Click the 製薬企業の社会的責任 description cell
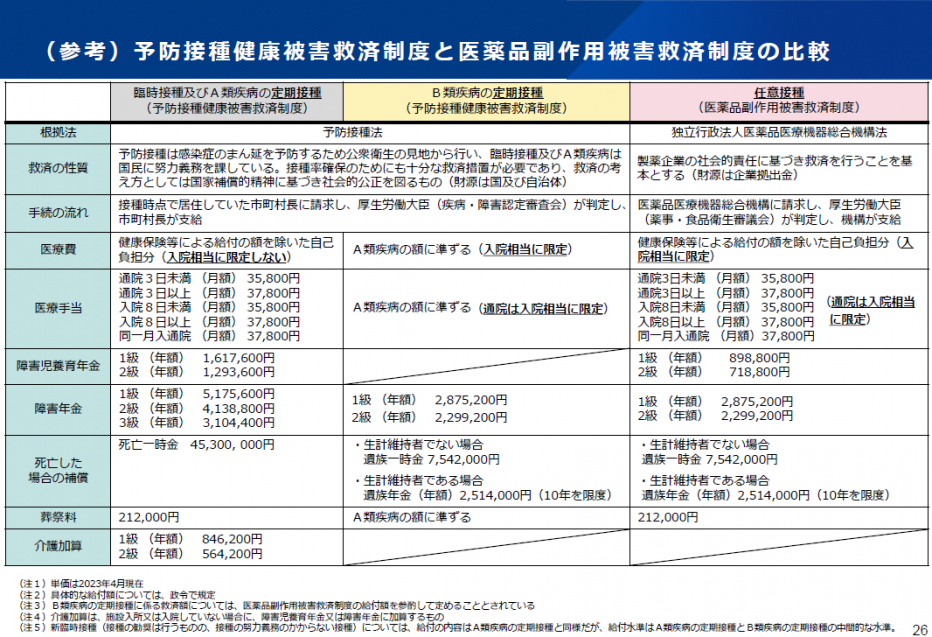The height and width of the screenshot is (637, 932). (x=779, y=169)
